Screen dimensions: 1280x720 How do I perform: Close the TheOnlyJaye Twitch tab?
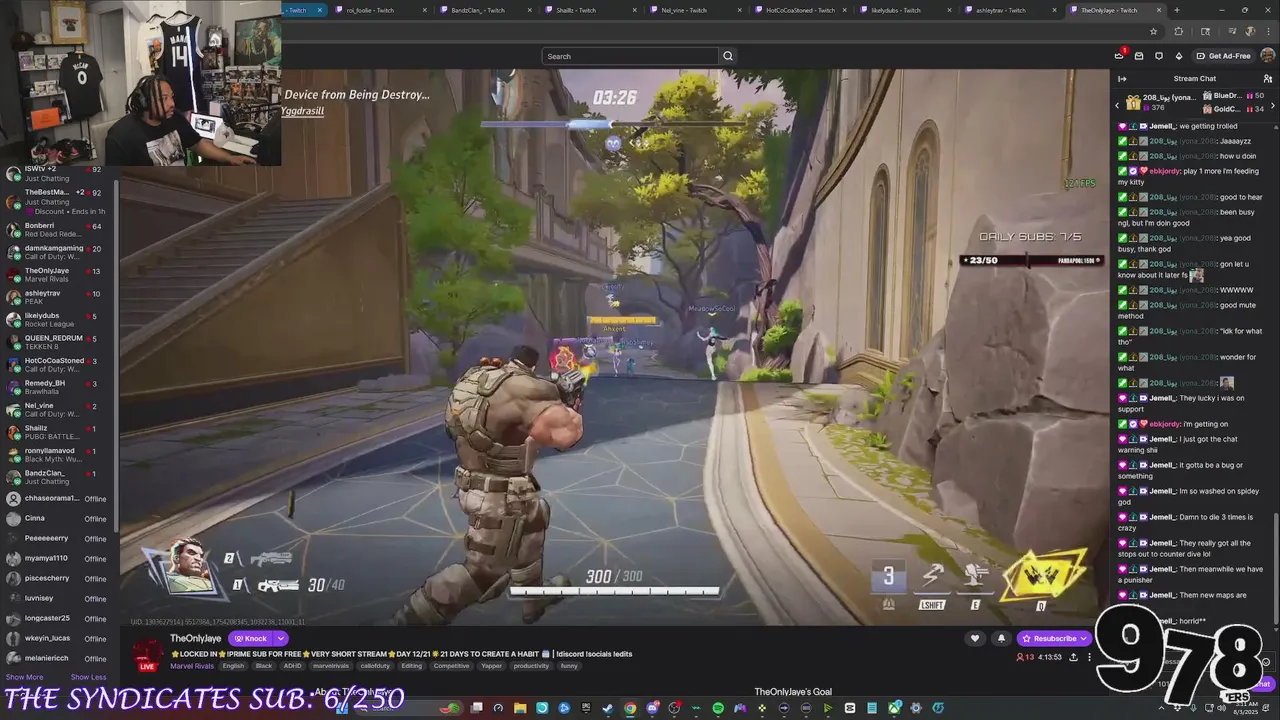pyautogui.click(x=1159, y=10)
